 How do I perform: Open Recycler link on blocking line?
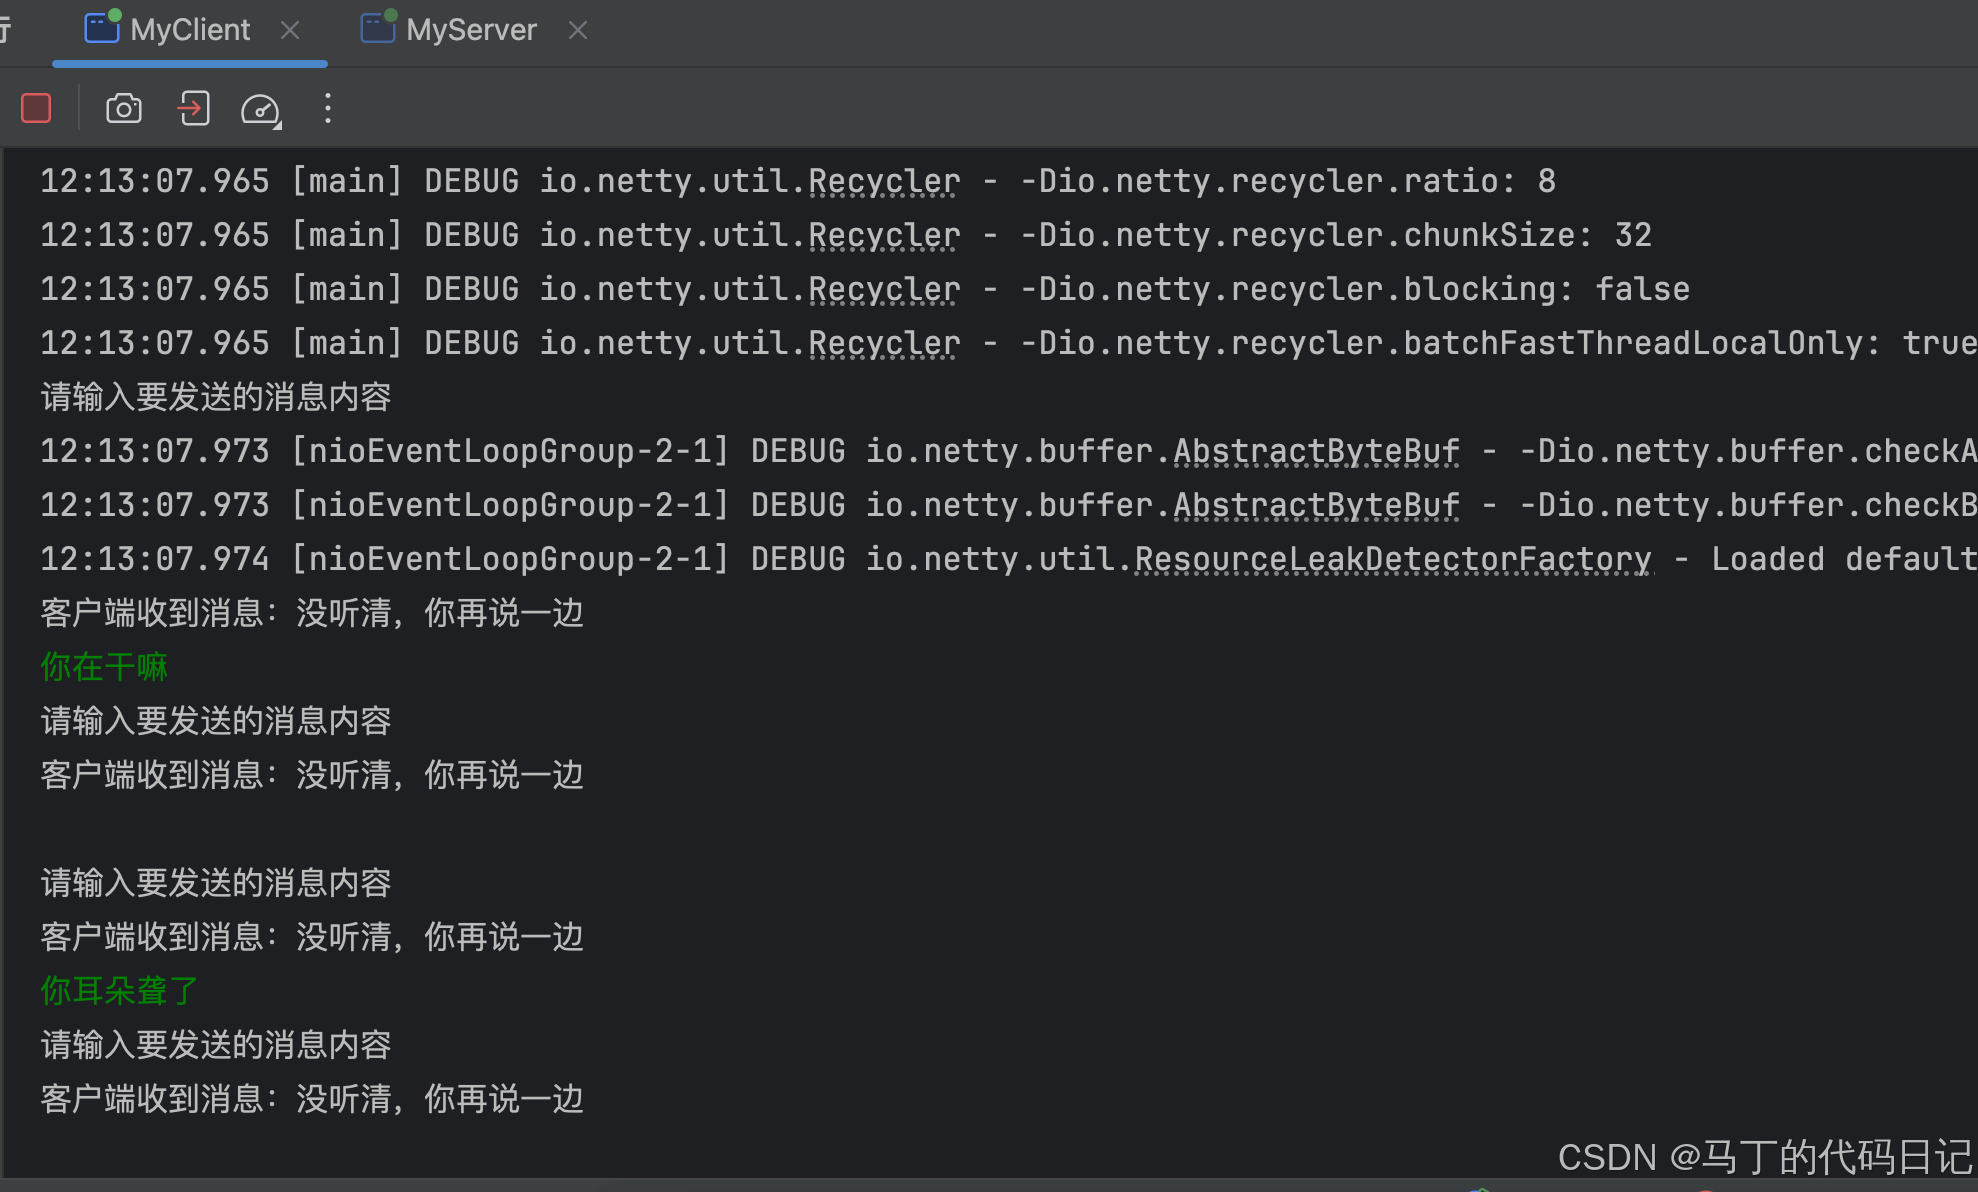pyautogui.click(x=884, y=289)
